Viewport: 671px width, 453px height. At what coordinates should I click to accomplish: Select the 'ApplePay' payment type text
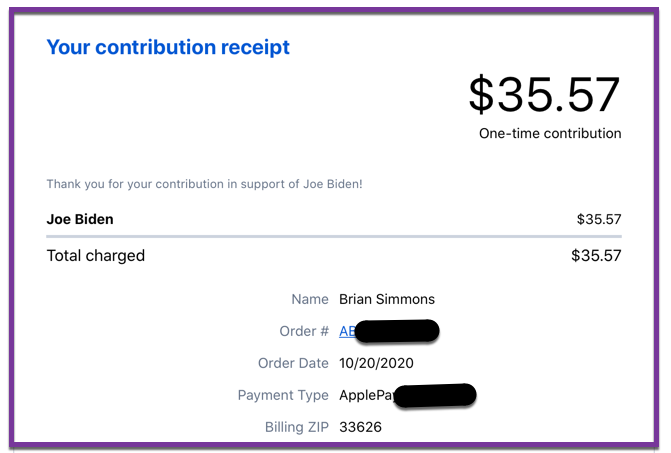tap(367, 395)
